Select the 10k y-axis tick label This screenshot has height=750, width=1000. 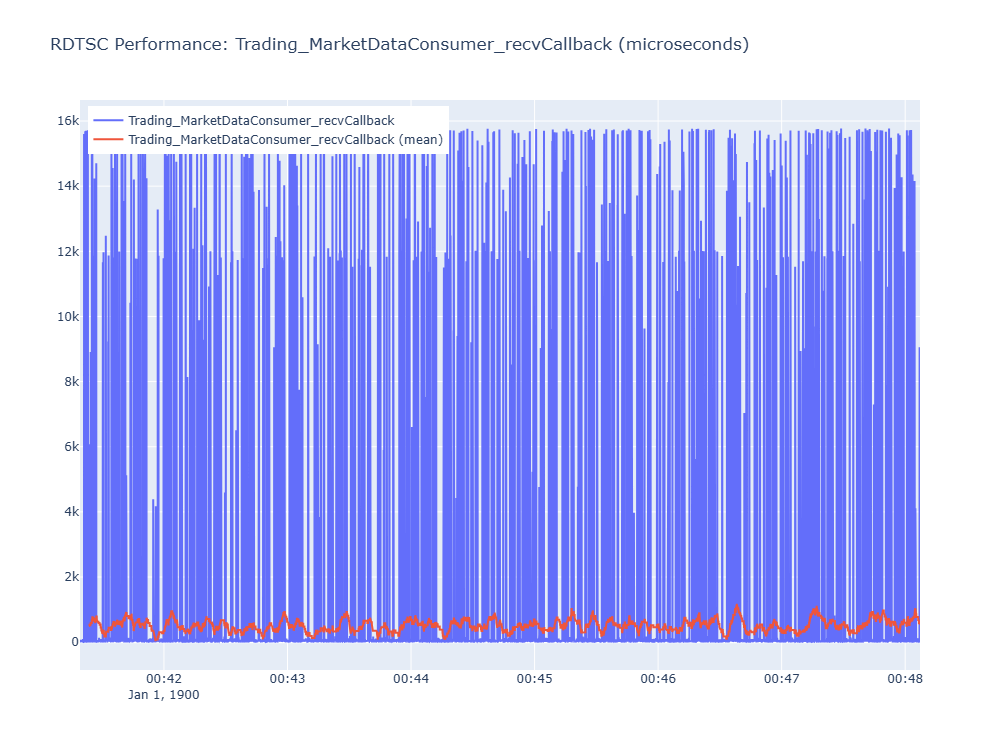(68, 316)
